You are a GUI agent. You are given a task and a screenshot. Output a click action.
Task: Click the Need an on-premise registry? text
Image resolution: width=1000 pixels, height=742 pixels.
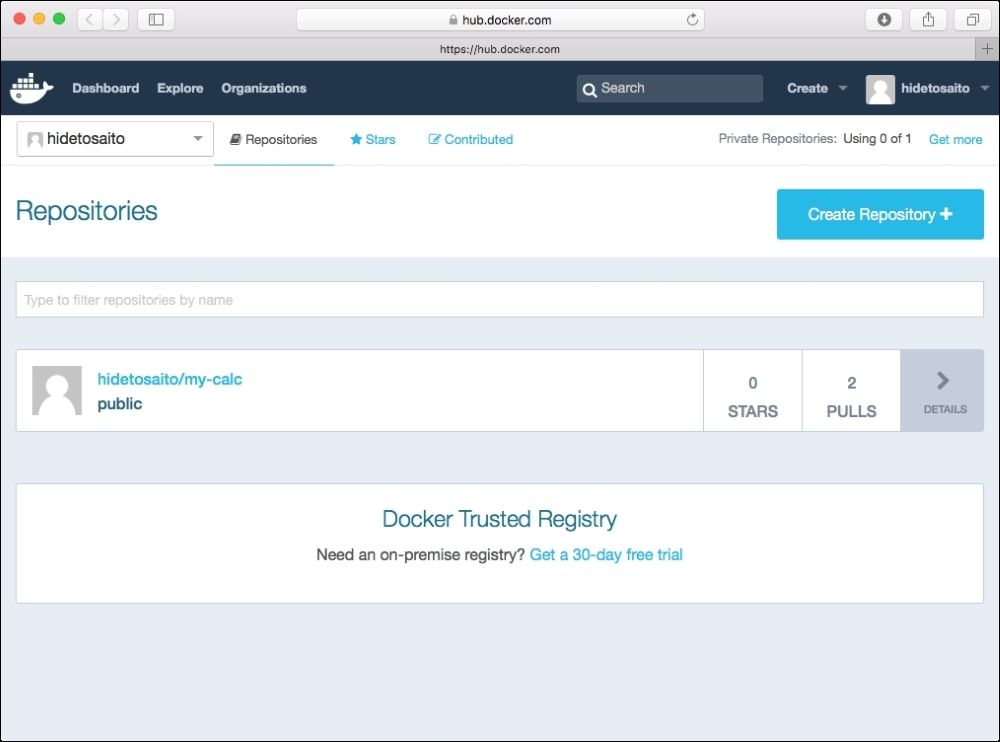[420, 554]
